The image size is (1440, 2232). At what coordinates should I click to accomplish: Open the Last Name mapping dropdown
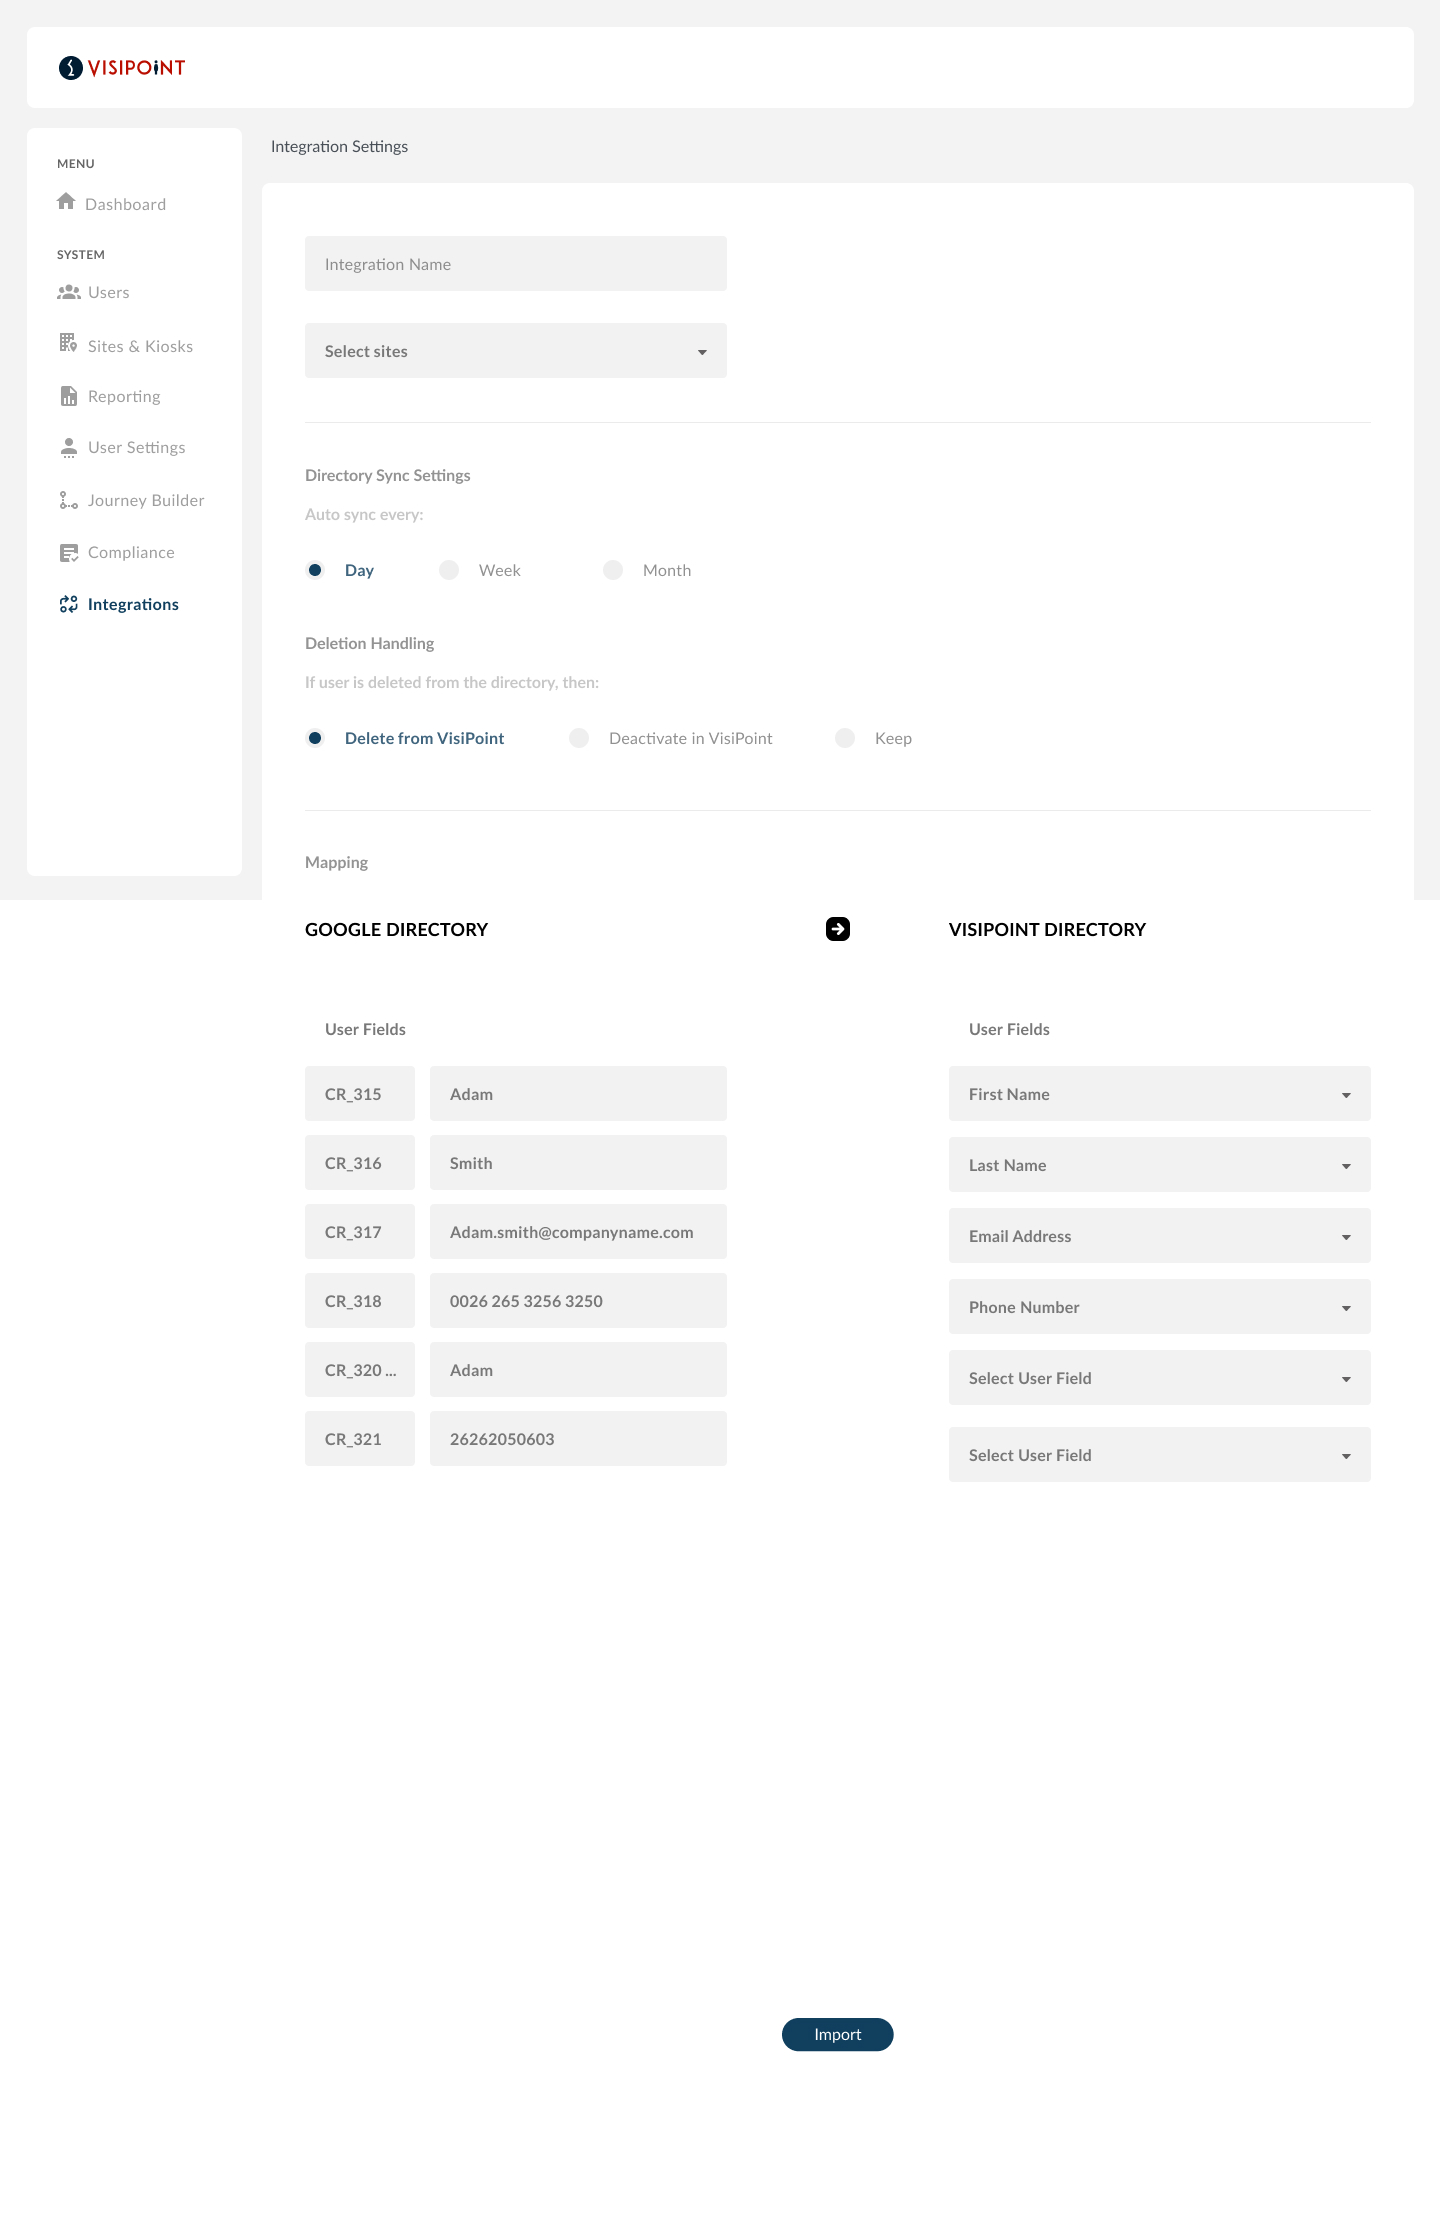(1160, 1165)
